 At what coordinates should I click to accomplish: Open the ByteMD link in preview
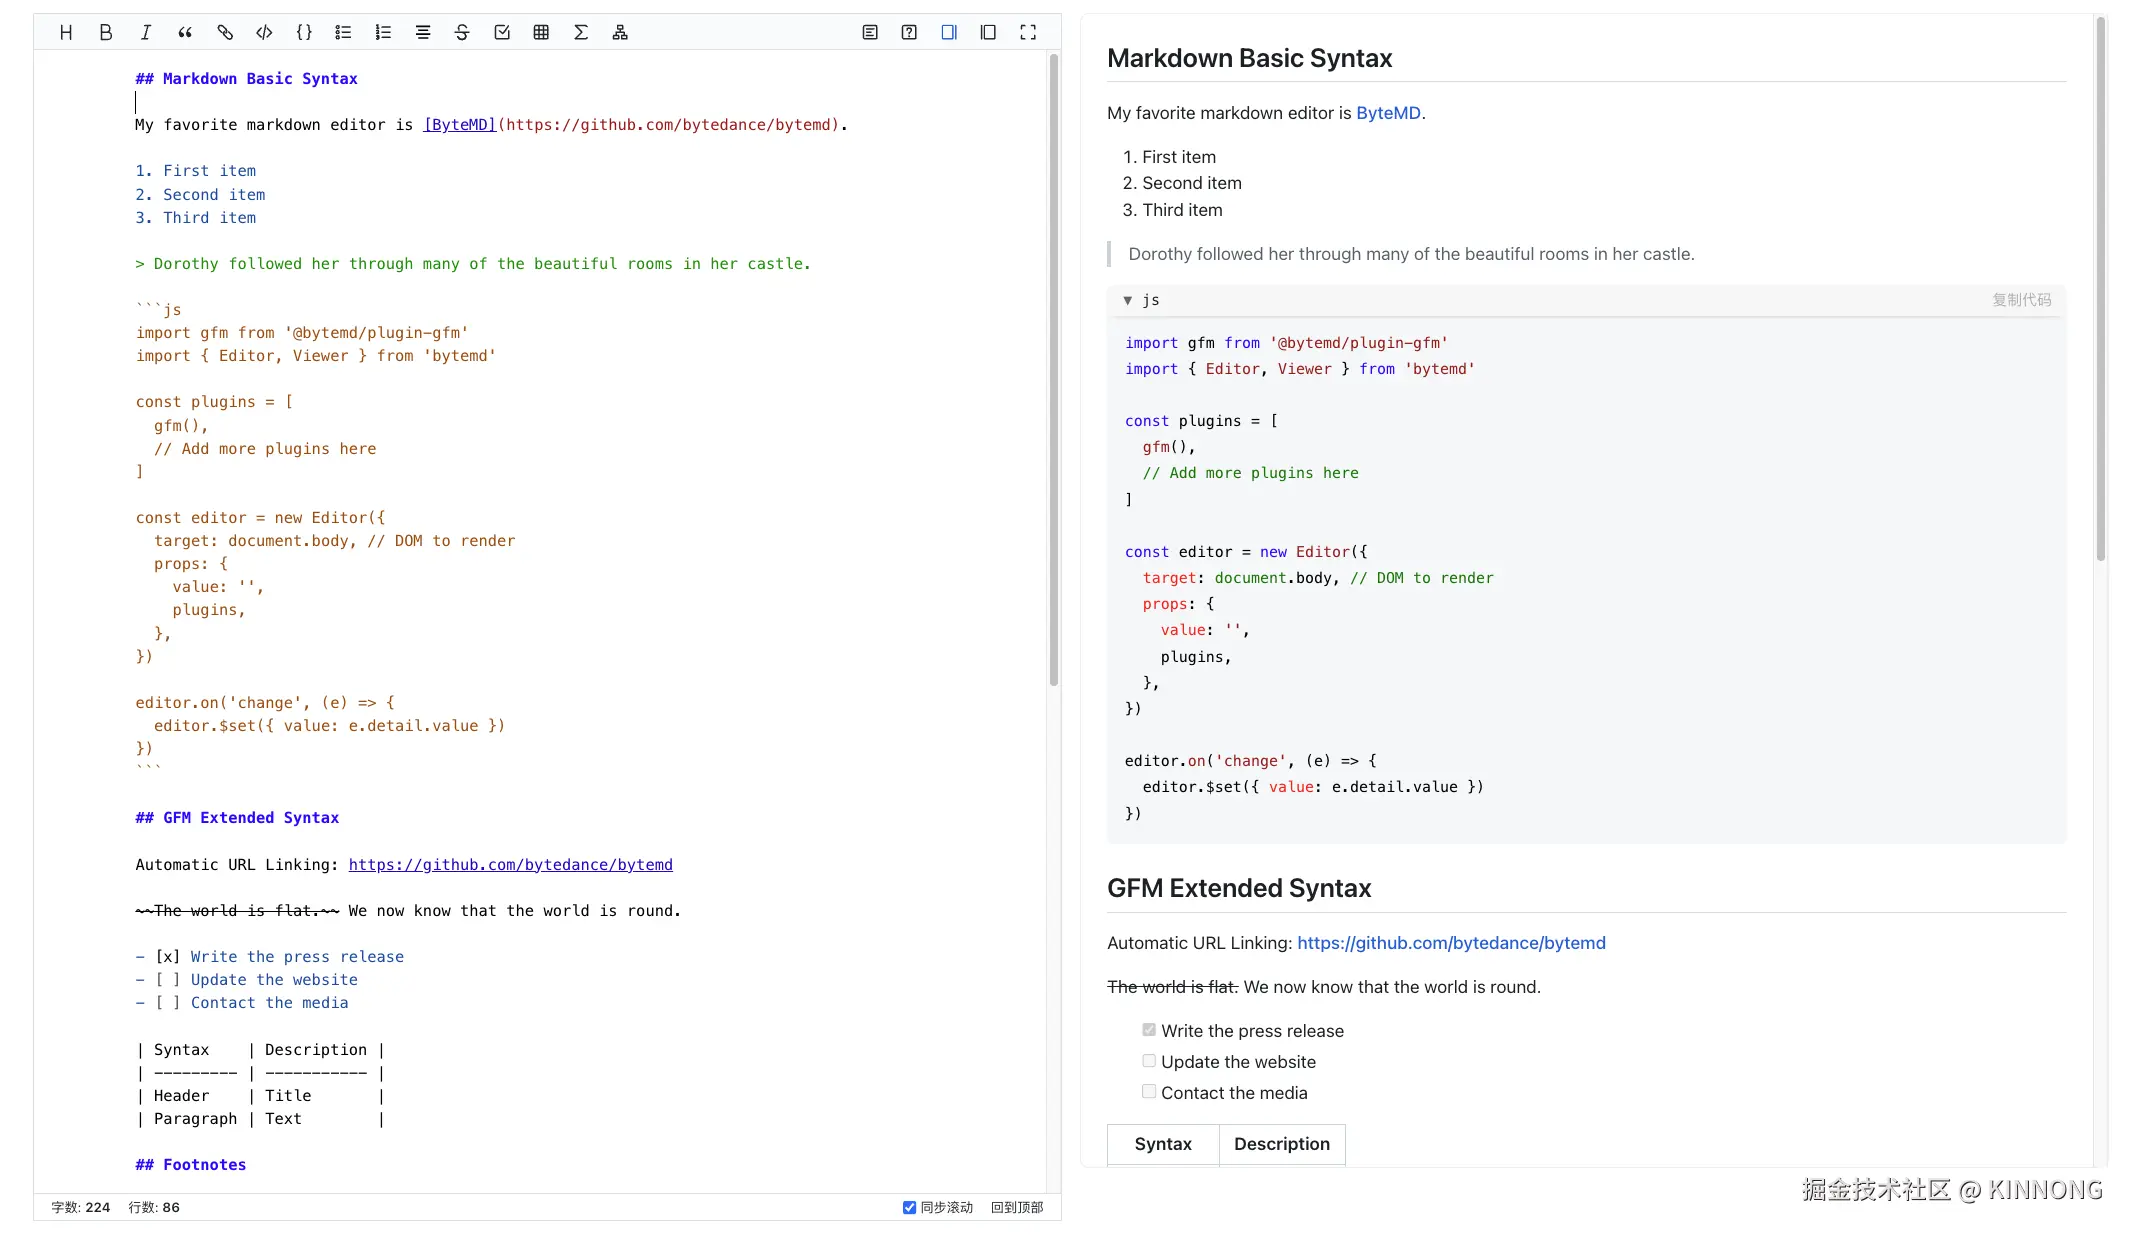1388,113
